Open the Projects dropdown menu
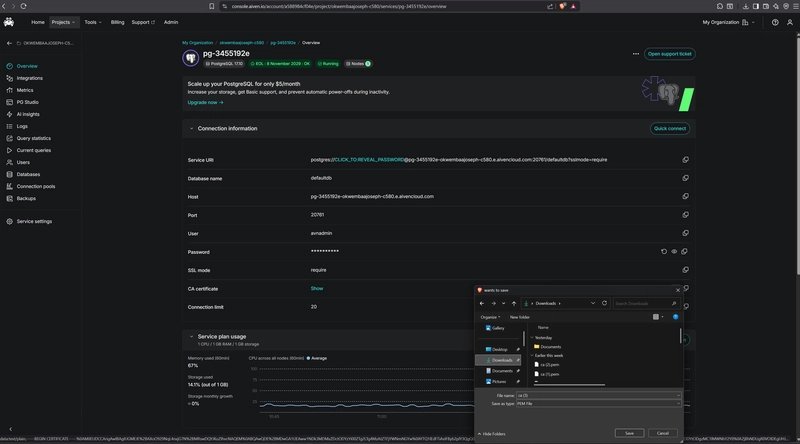The height and width of the screenshot is (444, 800). pyautogui.click(x=63, y=22)
